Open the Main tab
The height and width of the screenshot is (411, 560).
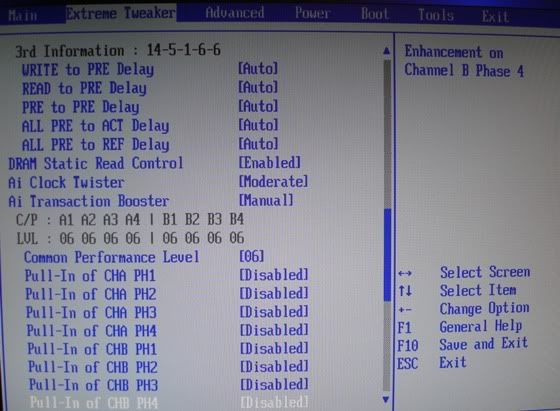pos(22,15)
